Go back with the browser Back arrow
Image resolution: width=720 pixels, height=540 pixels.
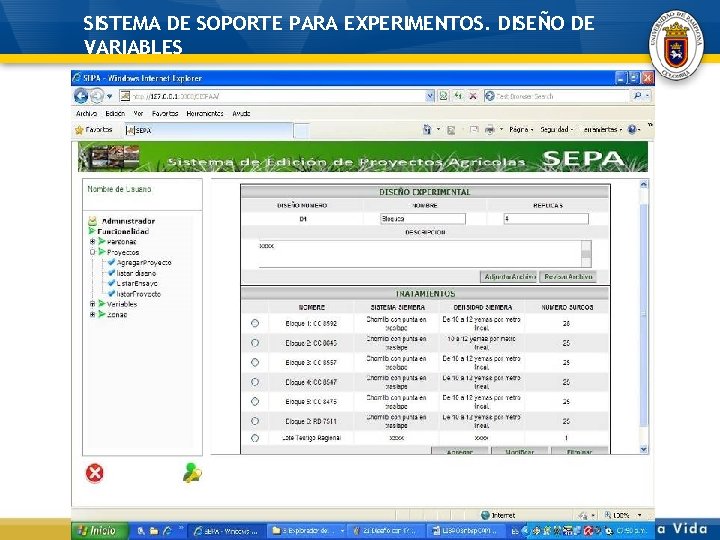(81, 96)
